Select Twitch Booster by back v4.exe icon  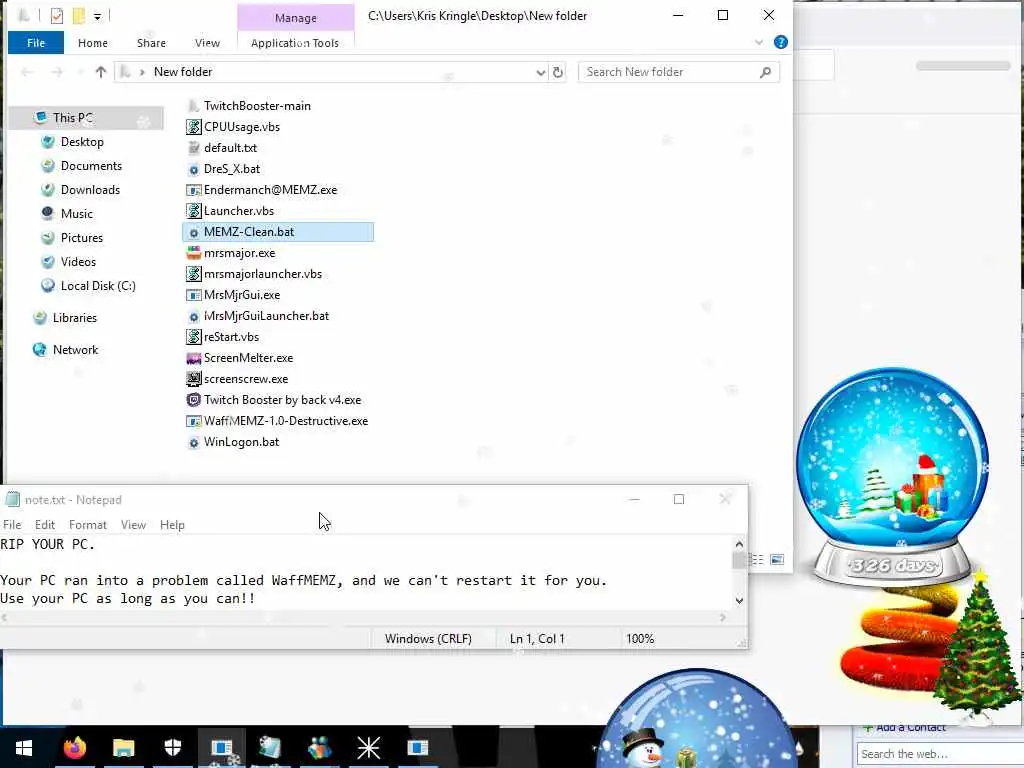click(x=193, y=400)
